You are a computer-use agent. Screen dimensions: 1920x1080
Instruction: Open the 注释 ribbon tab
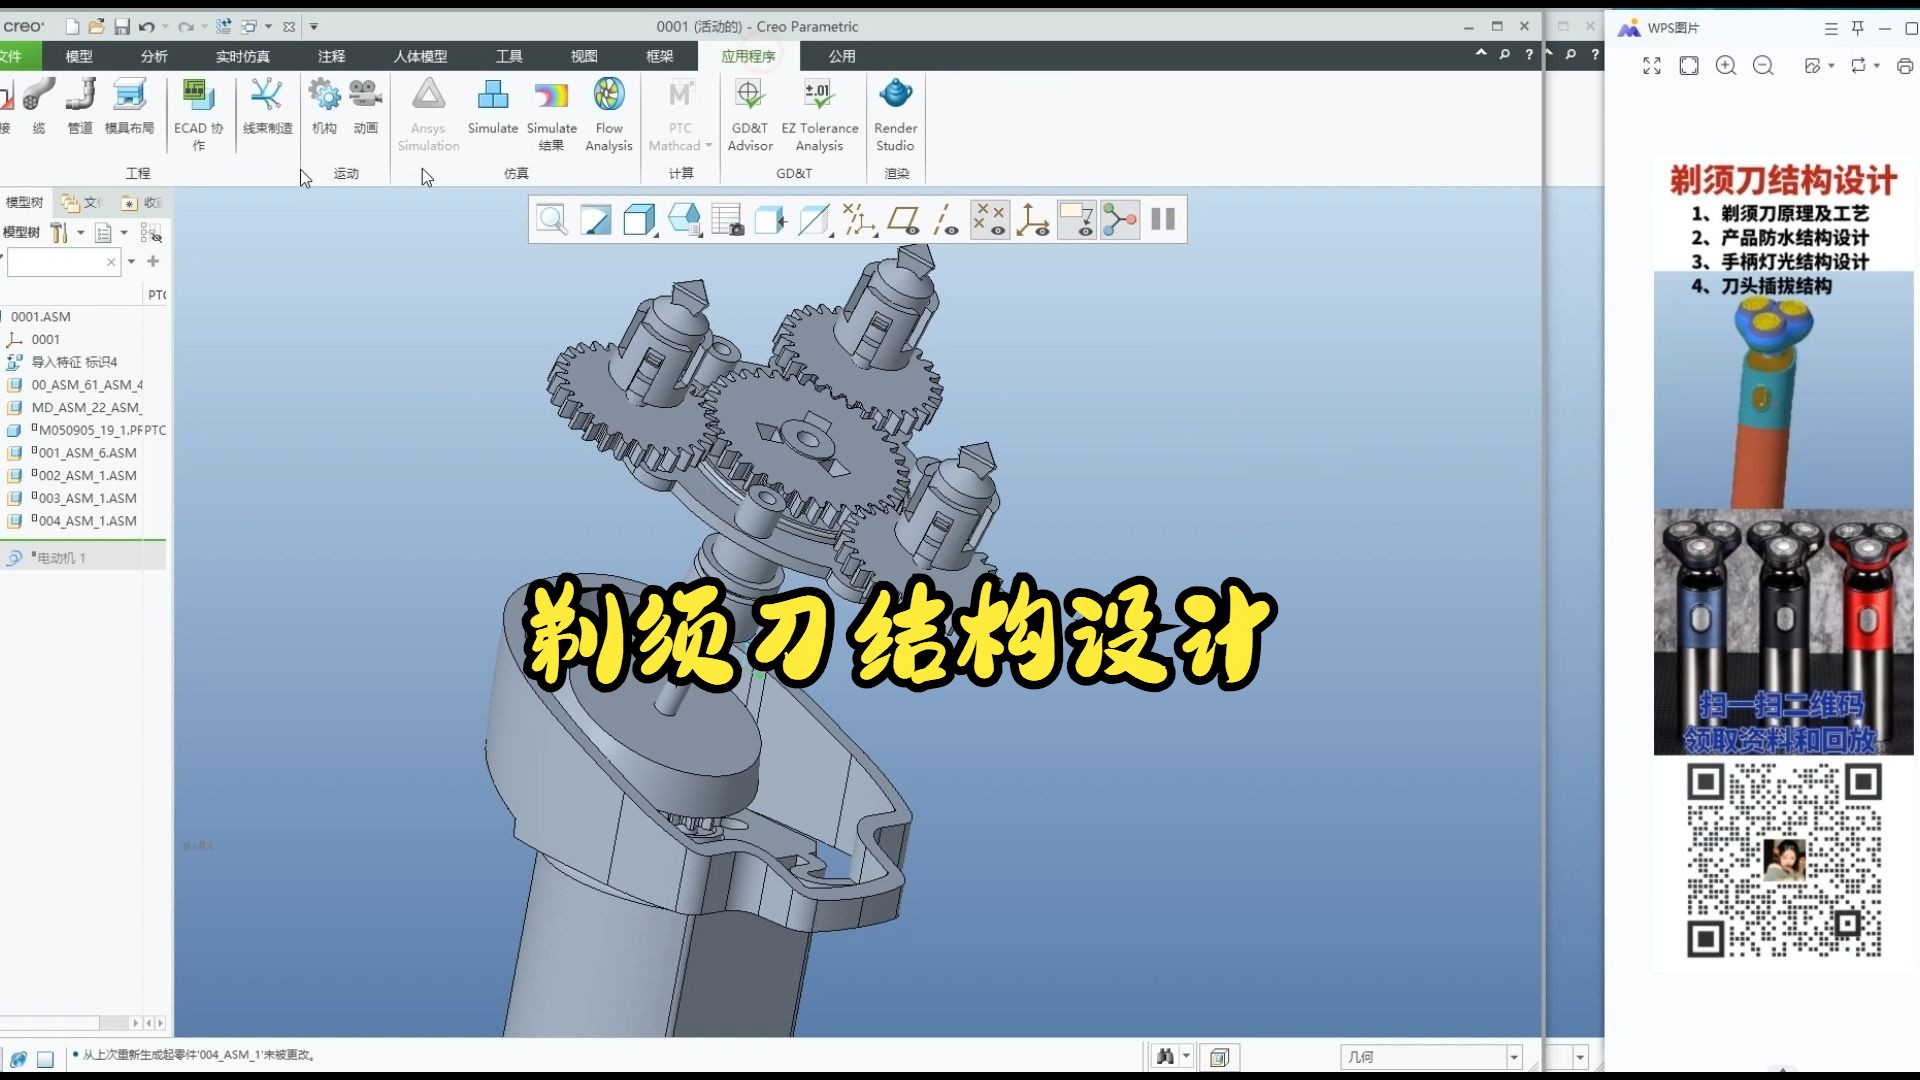(x=331, y=56)
